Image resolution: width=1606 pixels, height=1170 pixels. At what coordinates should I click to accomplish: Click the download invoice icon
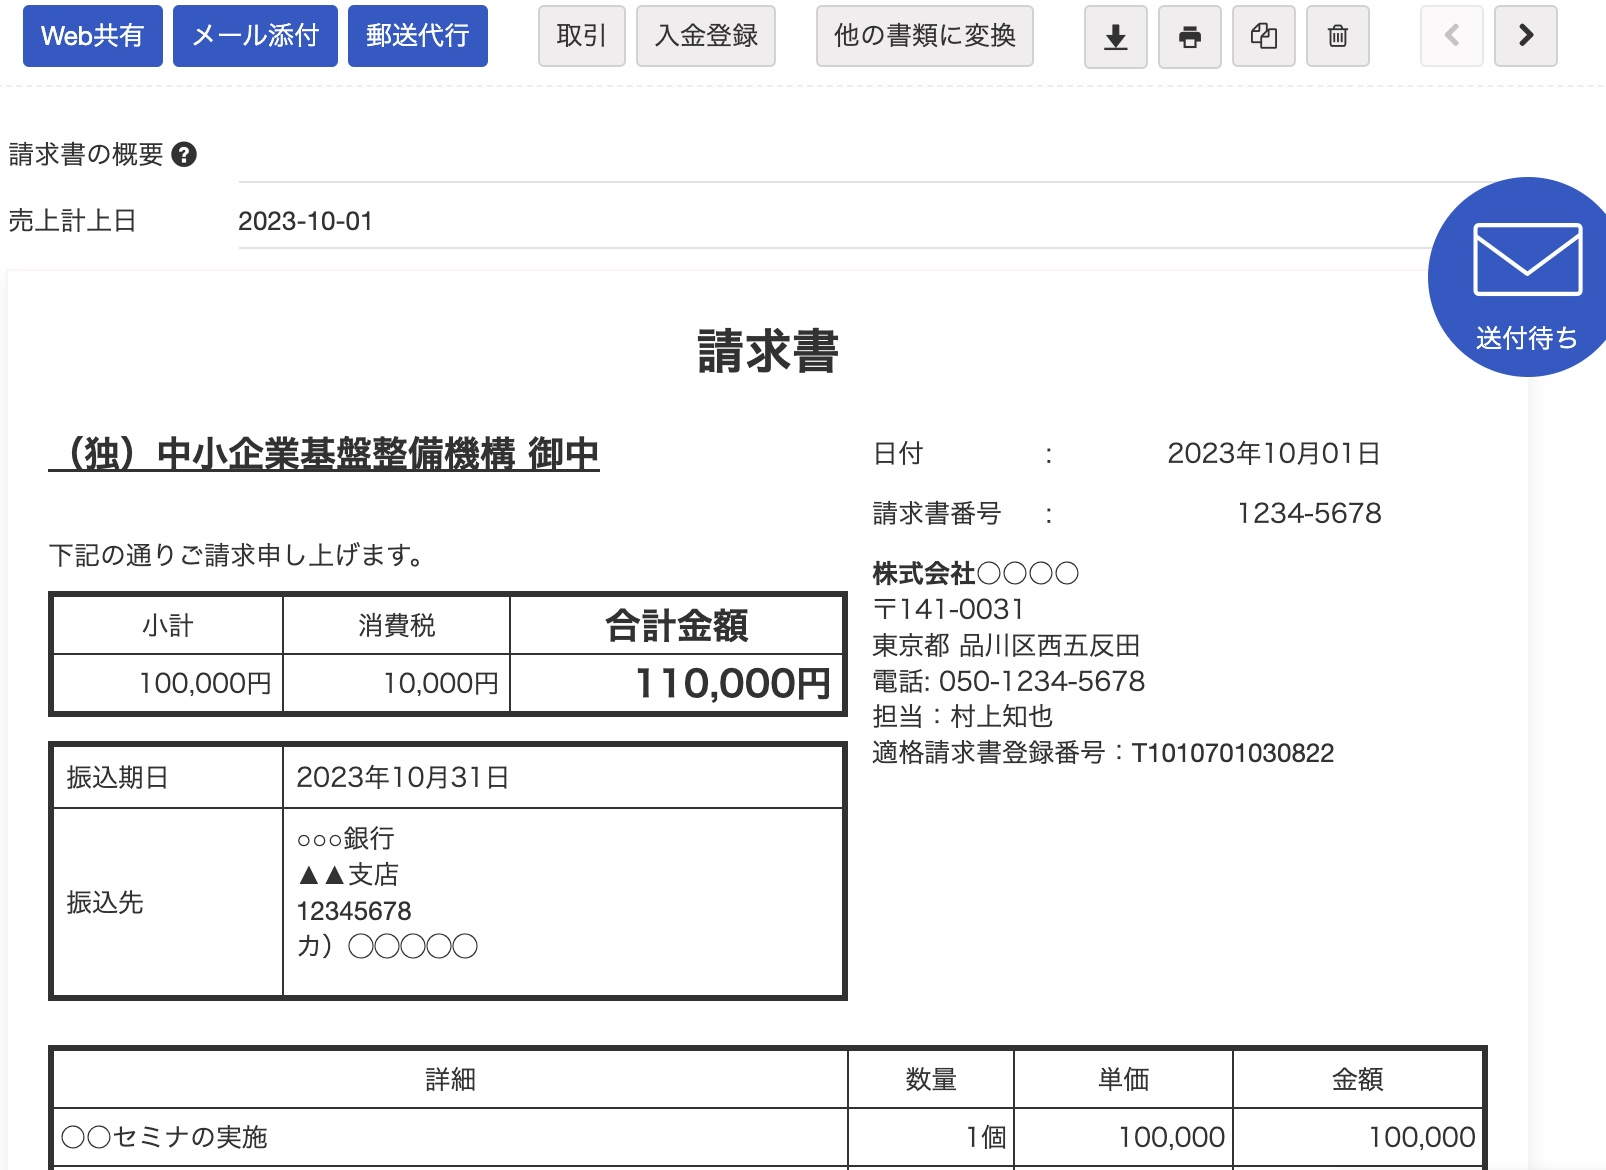coord(1115,37)
